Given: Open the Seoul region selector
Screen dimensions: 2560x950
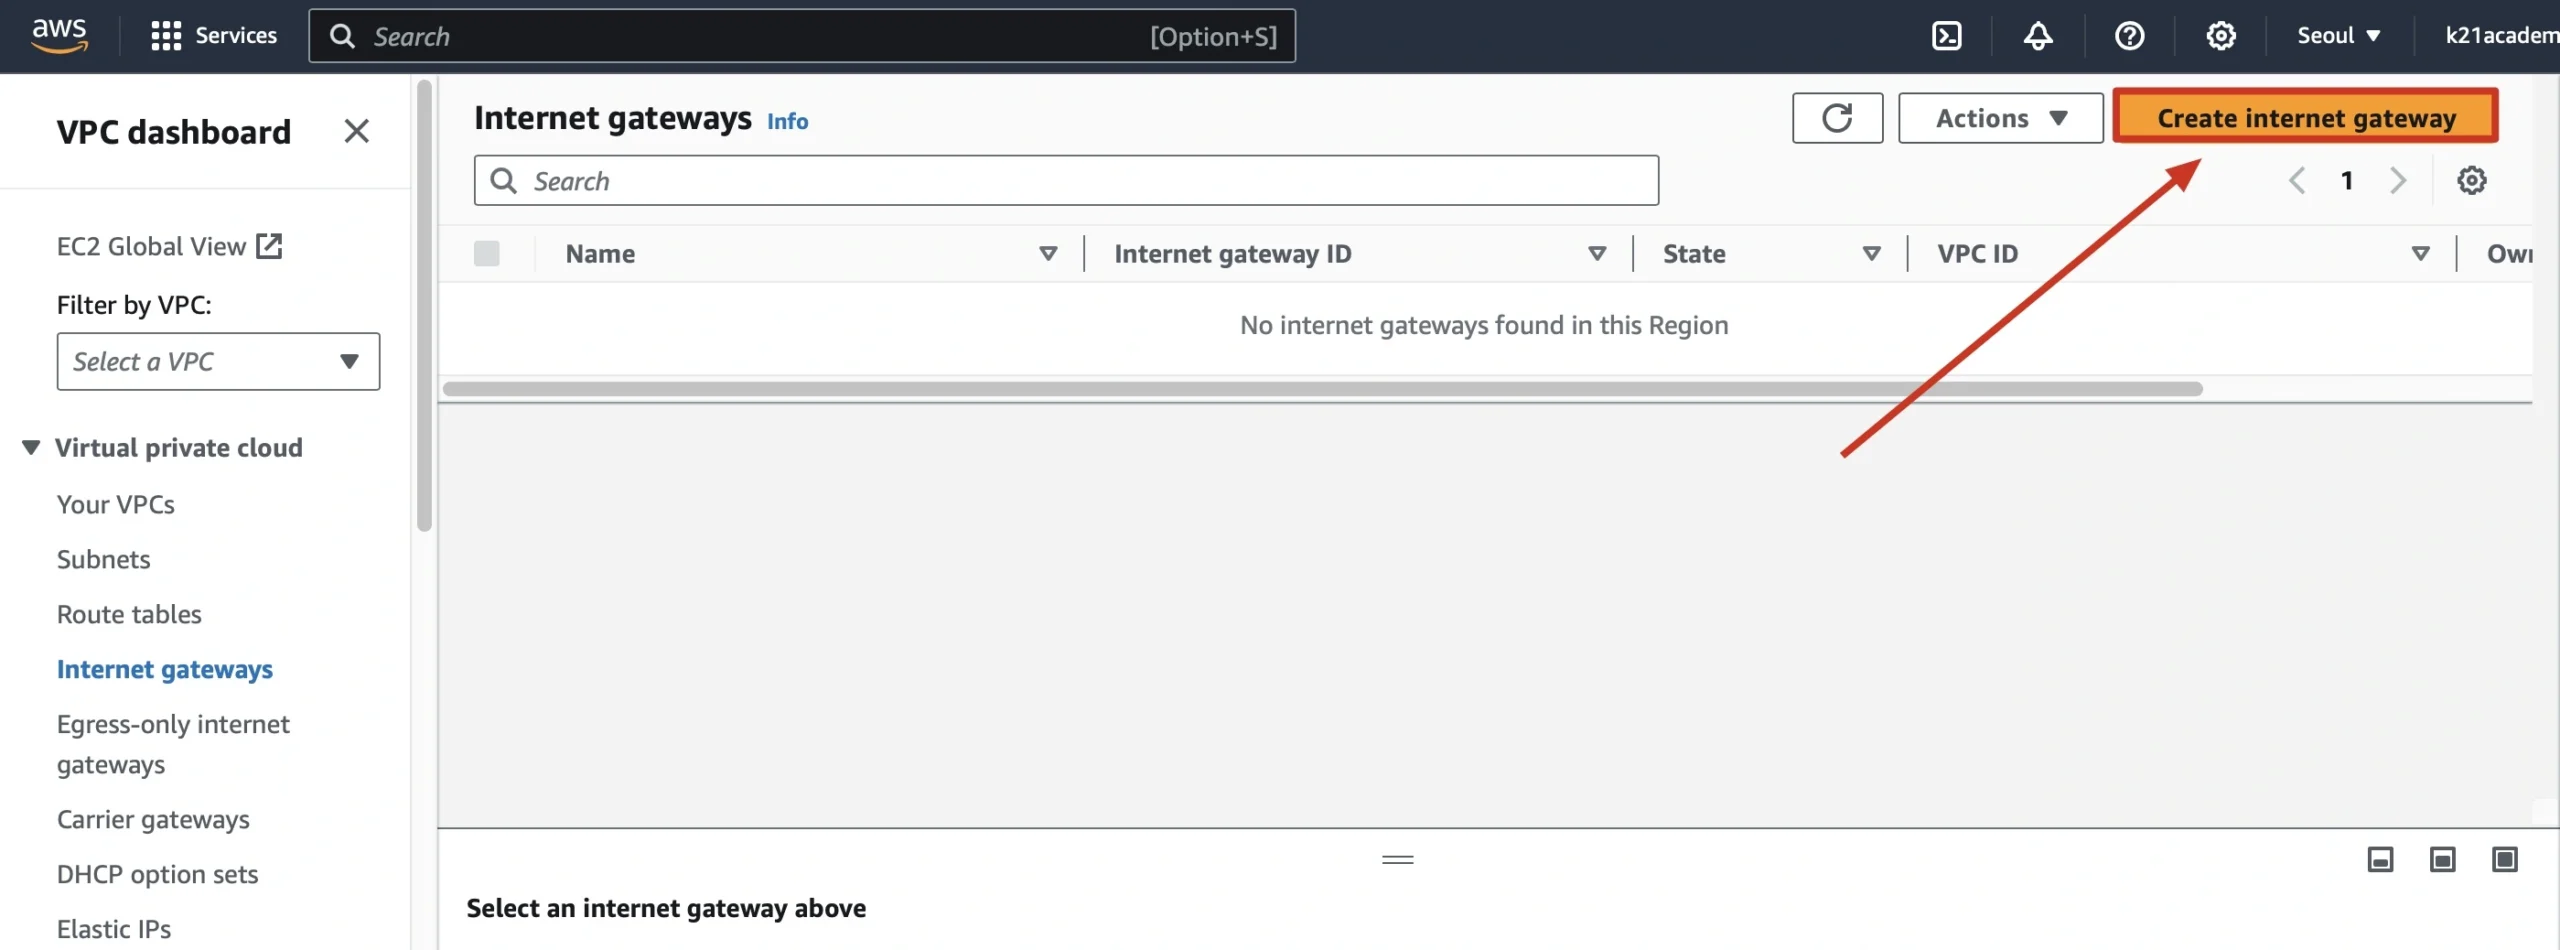Looking at the screenshot, I should click(2337, 36).
